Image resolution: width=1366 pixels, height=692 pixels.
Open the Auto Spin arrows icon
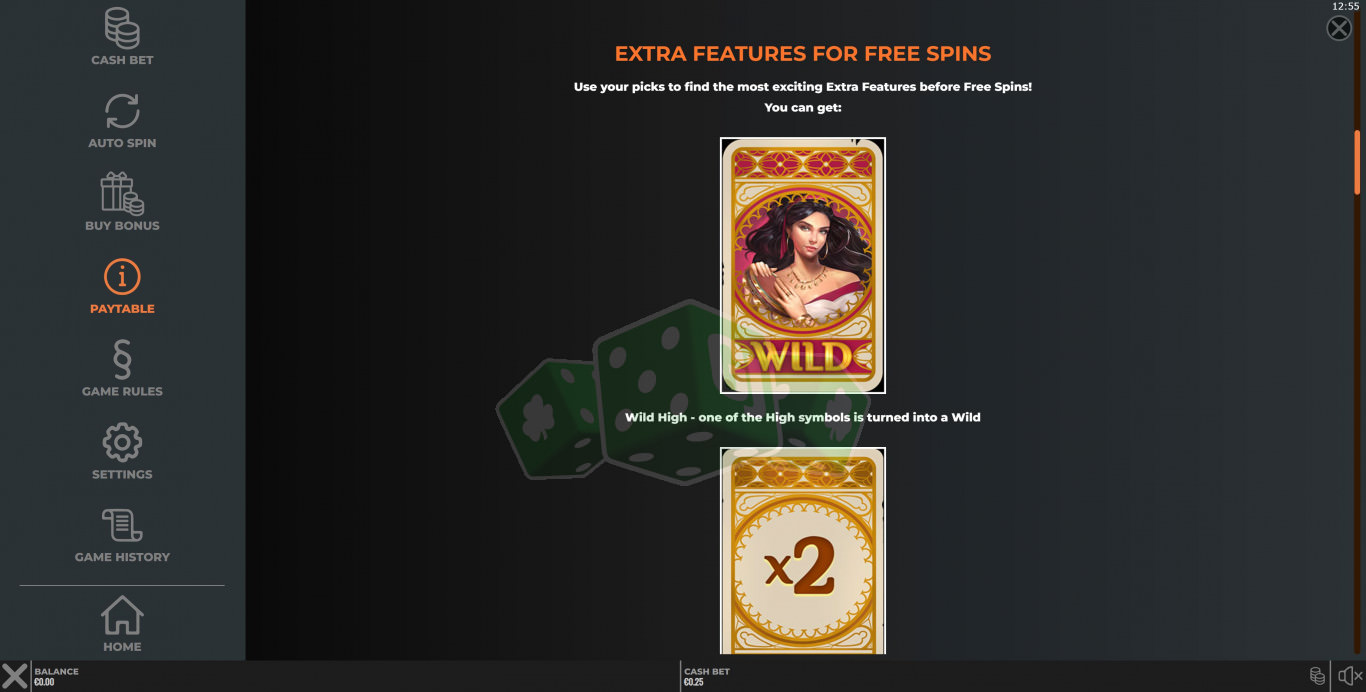coord(122,111)
